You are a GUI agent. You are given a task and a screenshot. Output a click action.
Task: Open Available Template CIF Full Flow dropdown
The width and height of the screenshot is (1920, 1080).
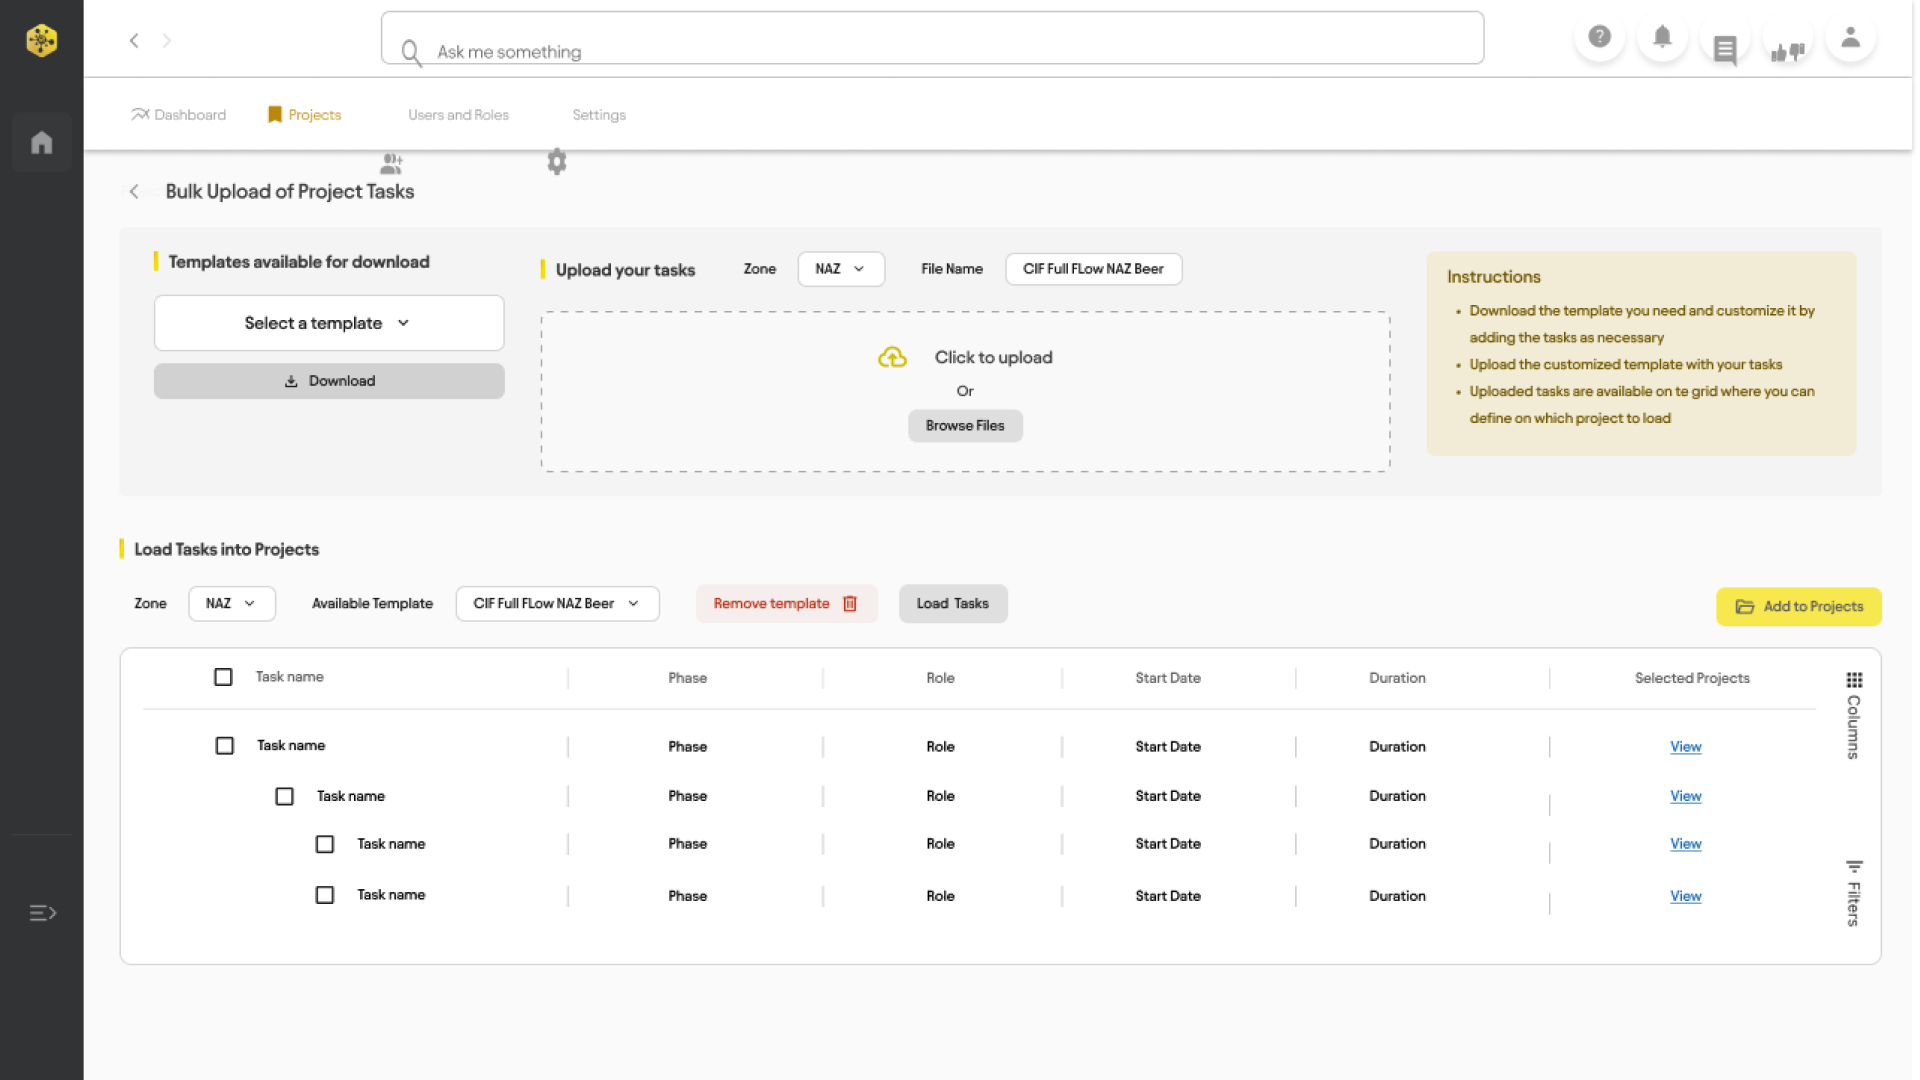558,604
